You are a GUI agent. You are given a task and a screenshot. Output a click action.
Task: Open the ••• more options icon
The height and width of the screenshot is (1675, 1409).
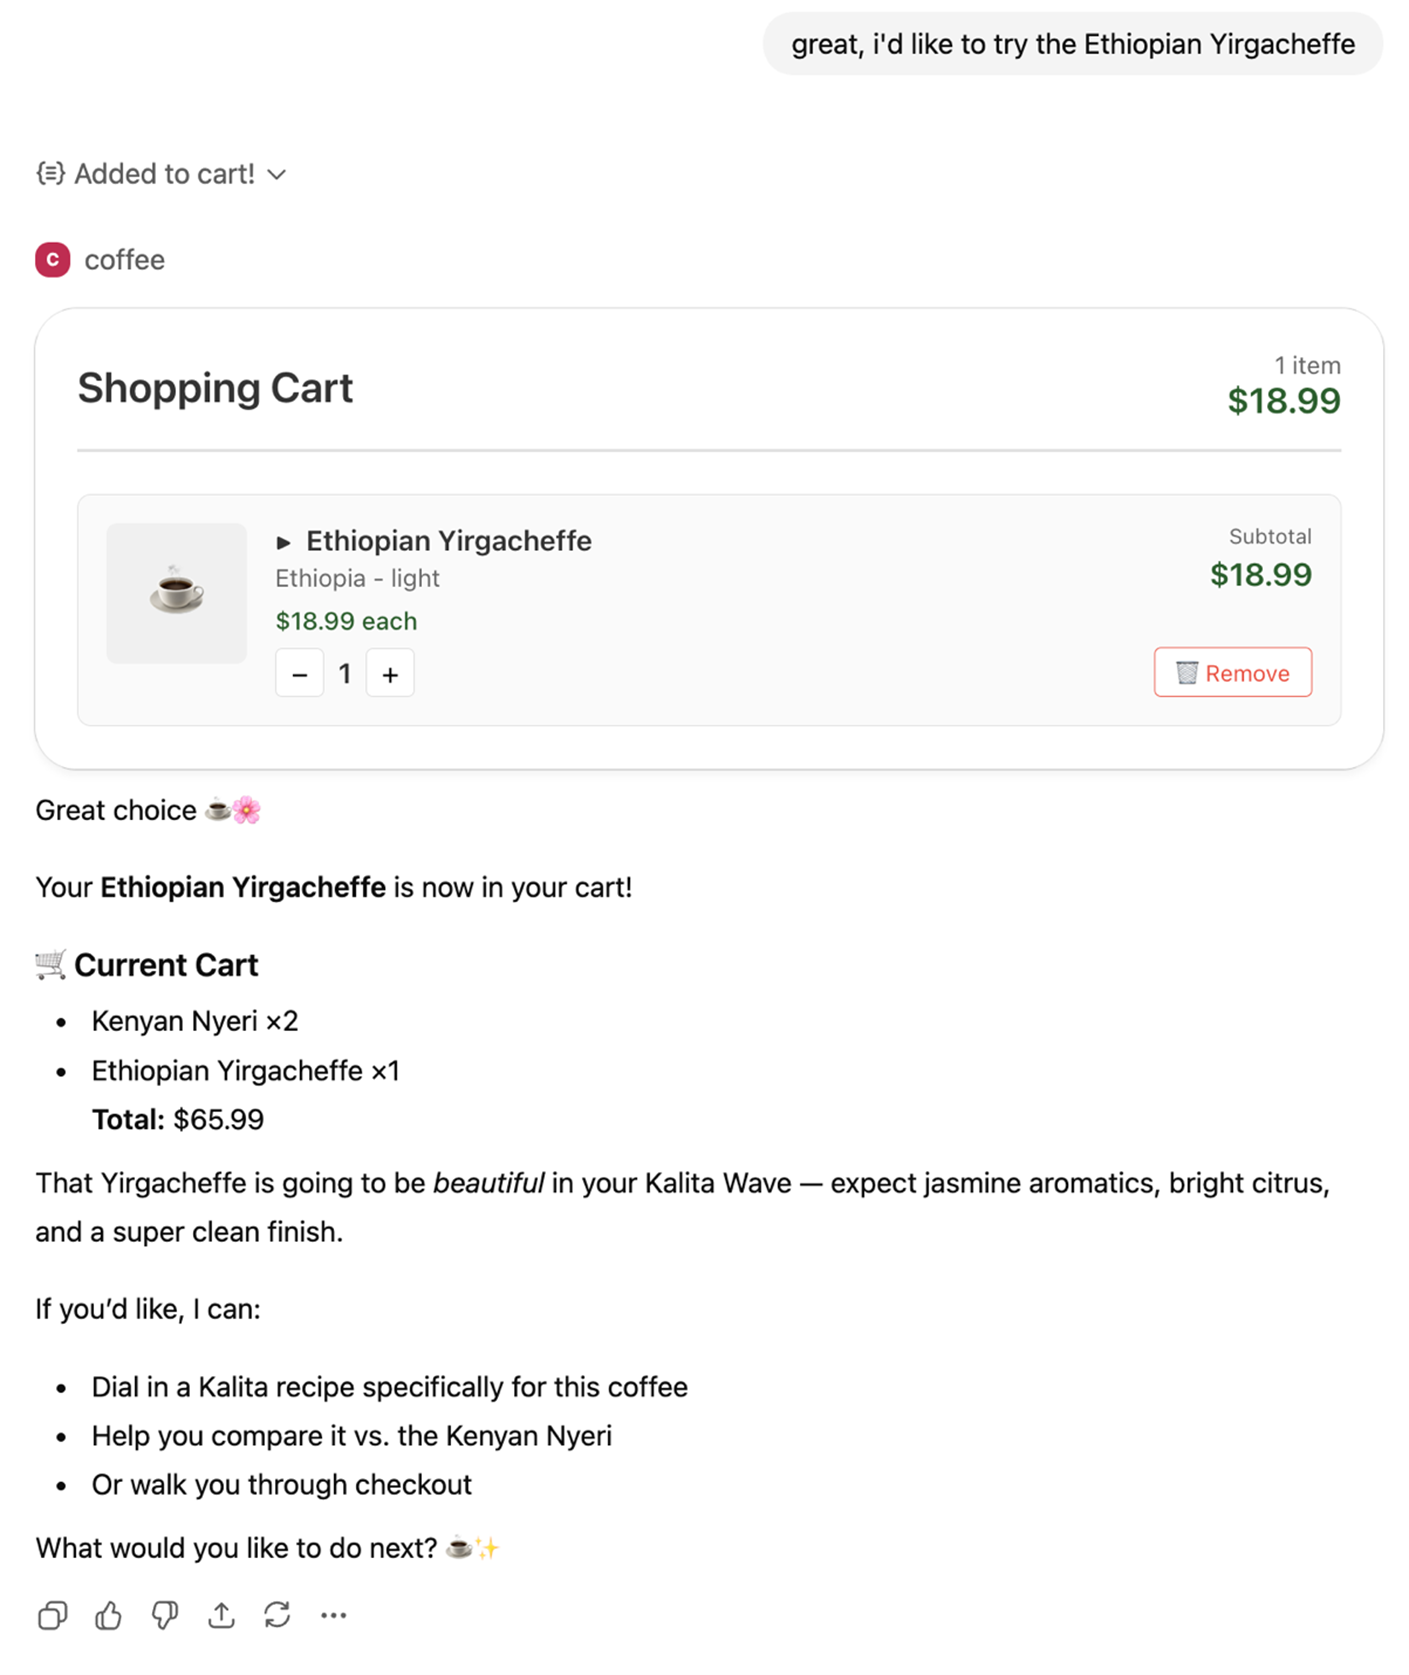pyautogui.click(x=333, y=1615)
